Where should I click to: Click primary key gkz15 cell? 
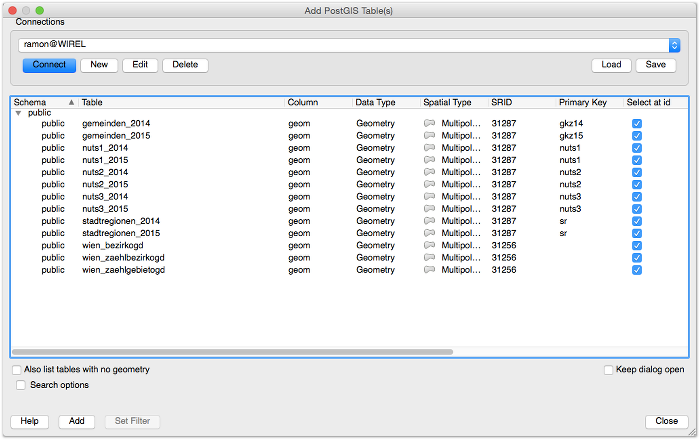click(x=571, y=135)
